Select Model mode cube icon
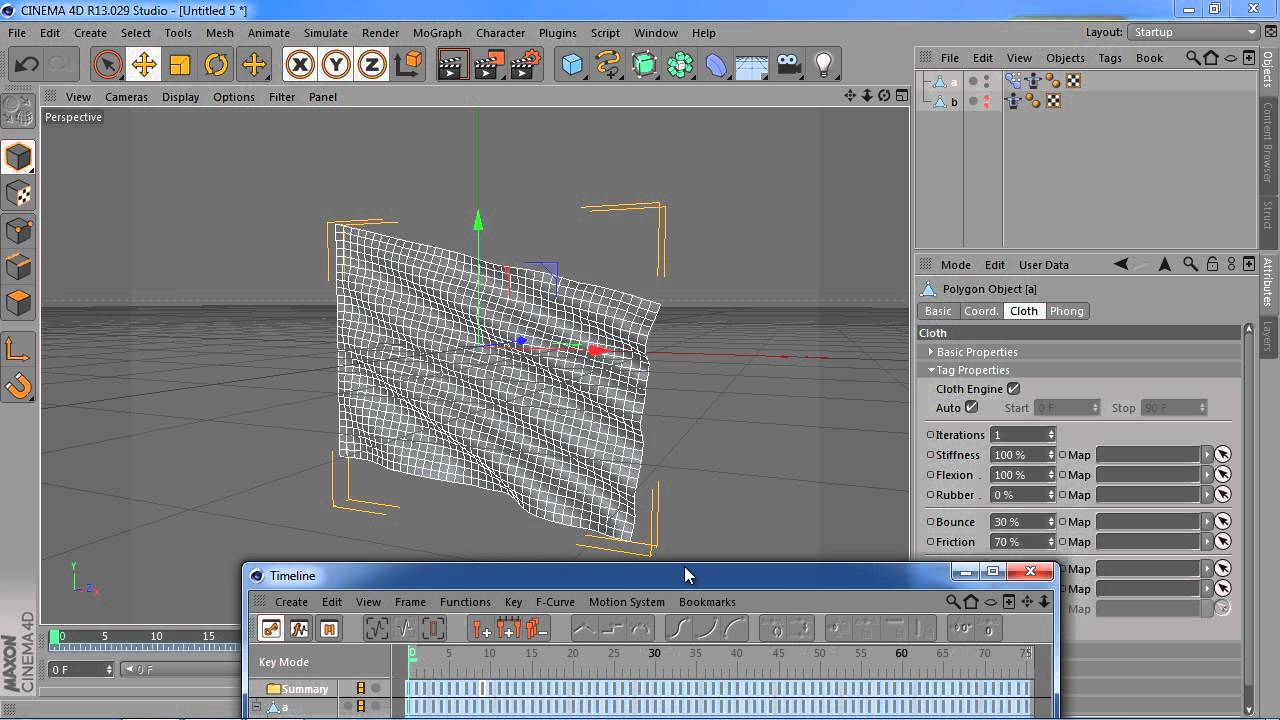This screenshot has height=720, width=1280. [19, 157]
